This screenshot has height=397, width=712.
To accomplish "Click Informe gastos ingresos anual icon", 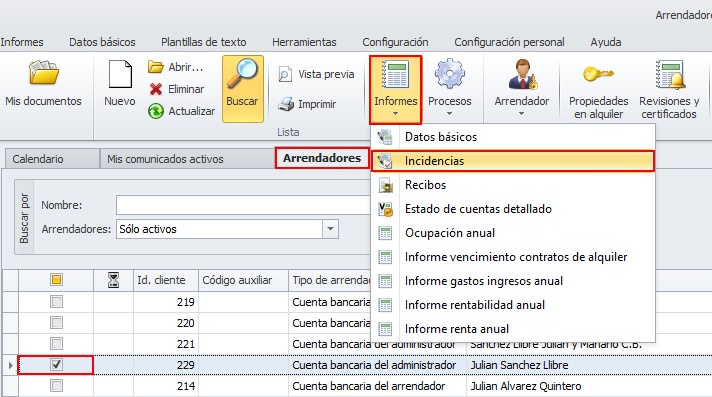I will coord(385,281).
